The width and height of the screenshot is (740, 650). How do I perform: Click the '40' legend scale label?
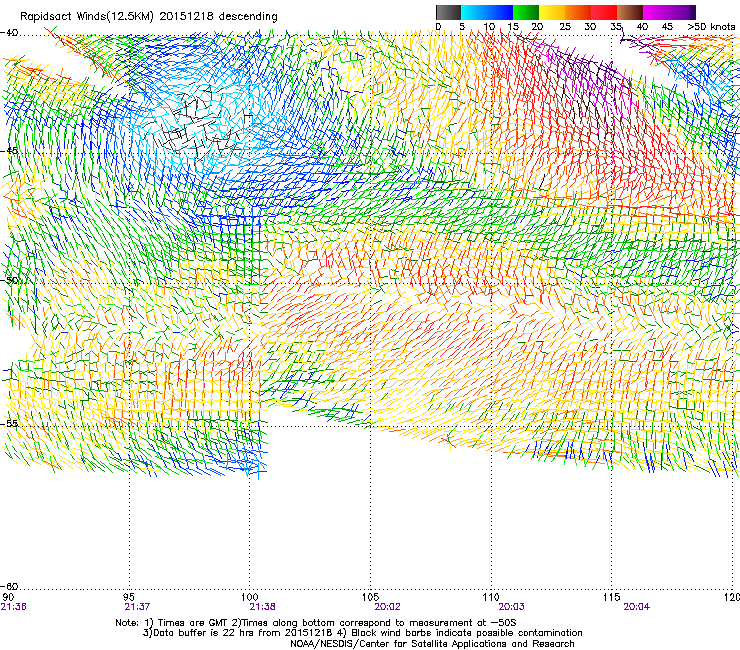pos(642,26)
